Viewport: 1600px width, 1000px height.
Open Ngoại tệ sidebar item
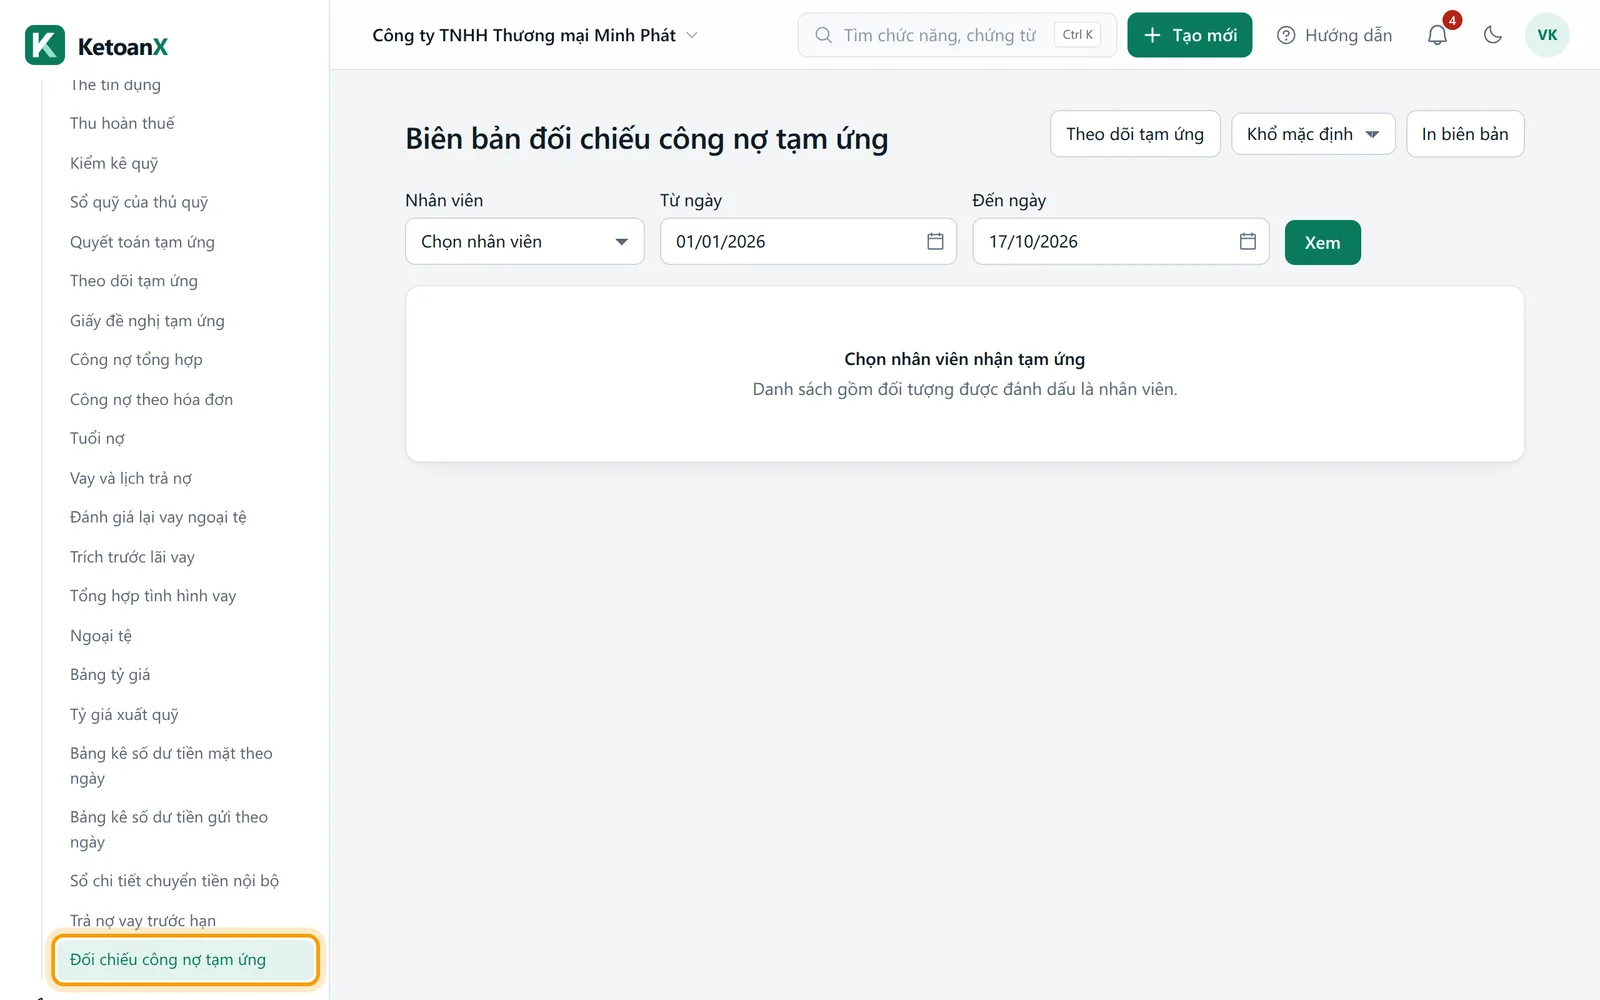101,636
